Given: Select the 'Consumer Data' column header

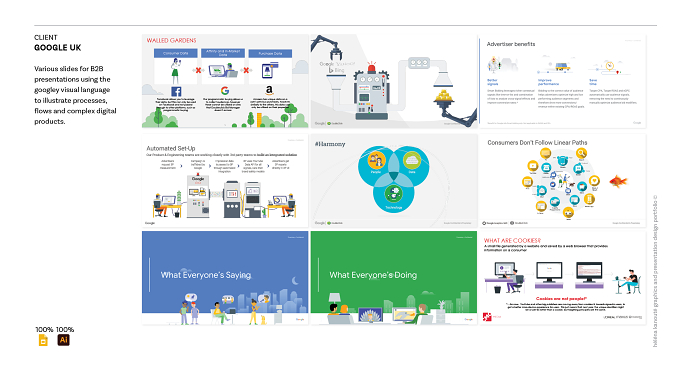Looking at the screenshot, I should point(176,53).
